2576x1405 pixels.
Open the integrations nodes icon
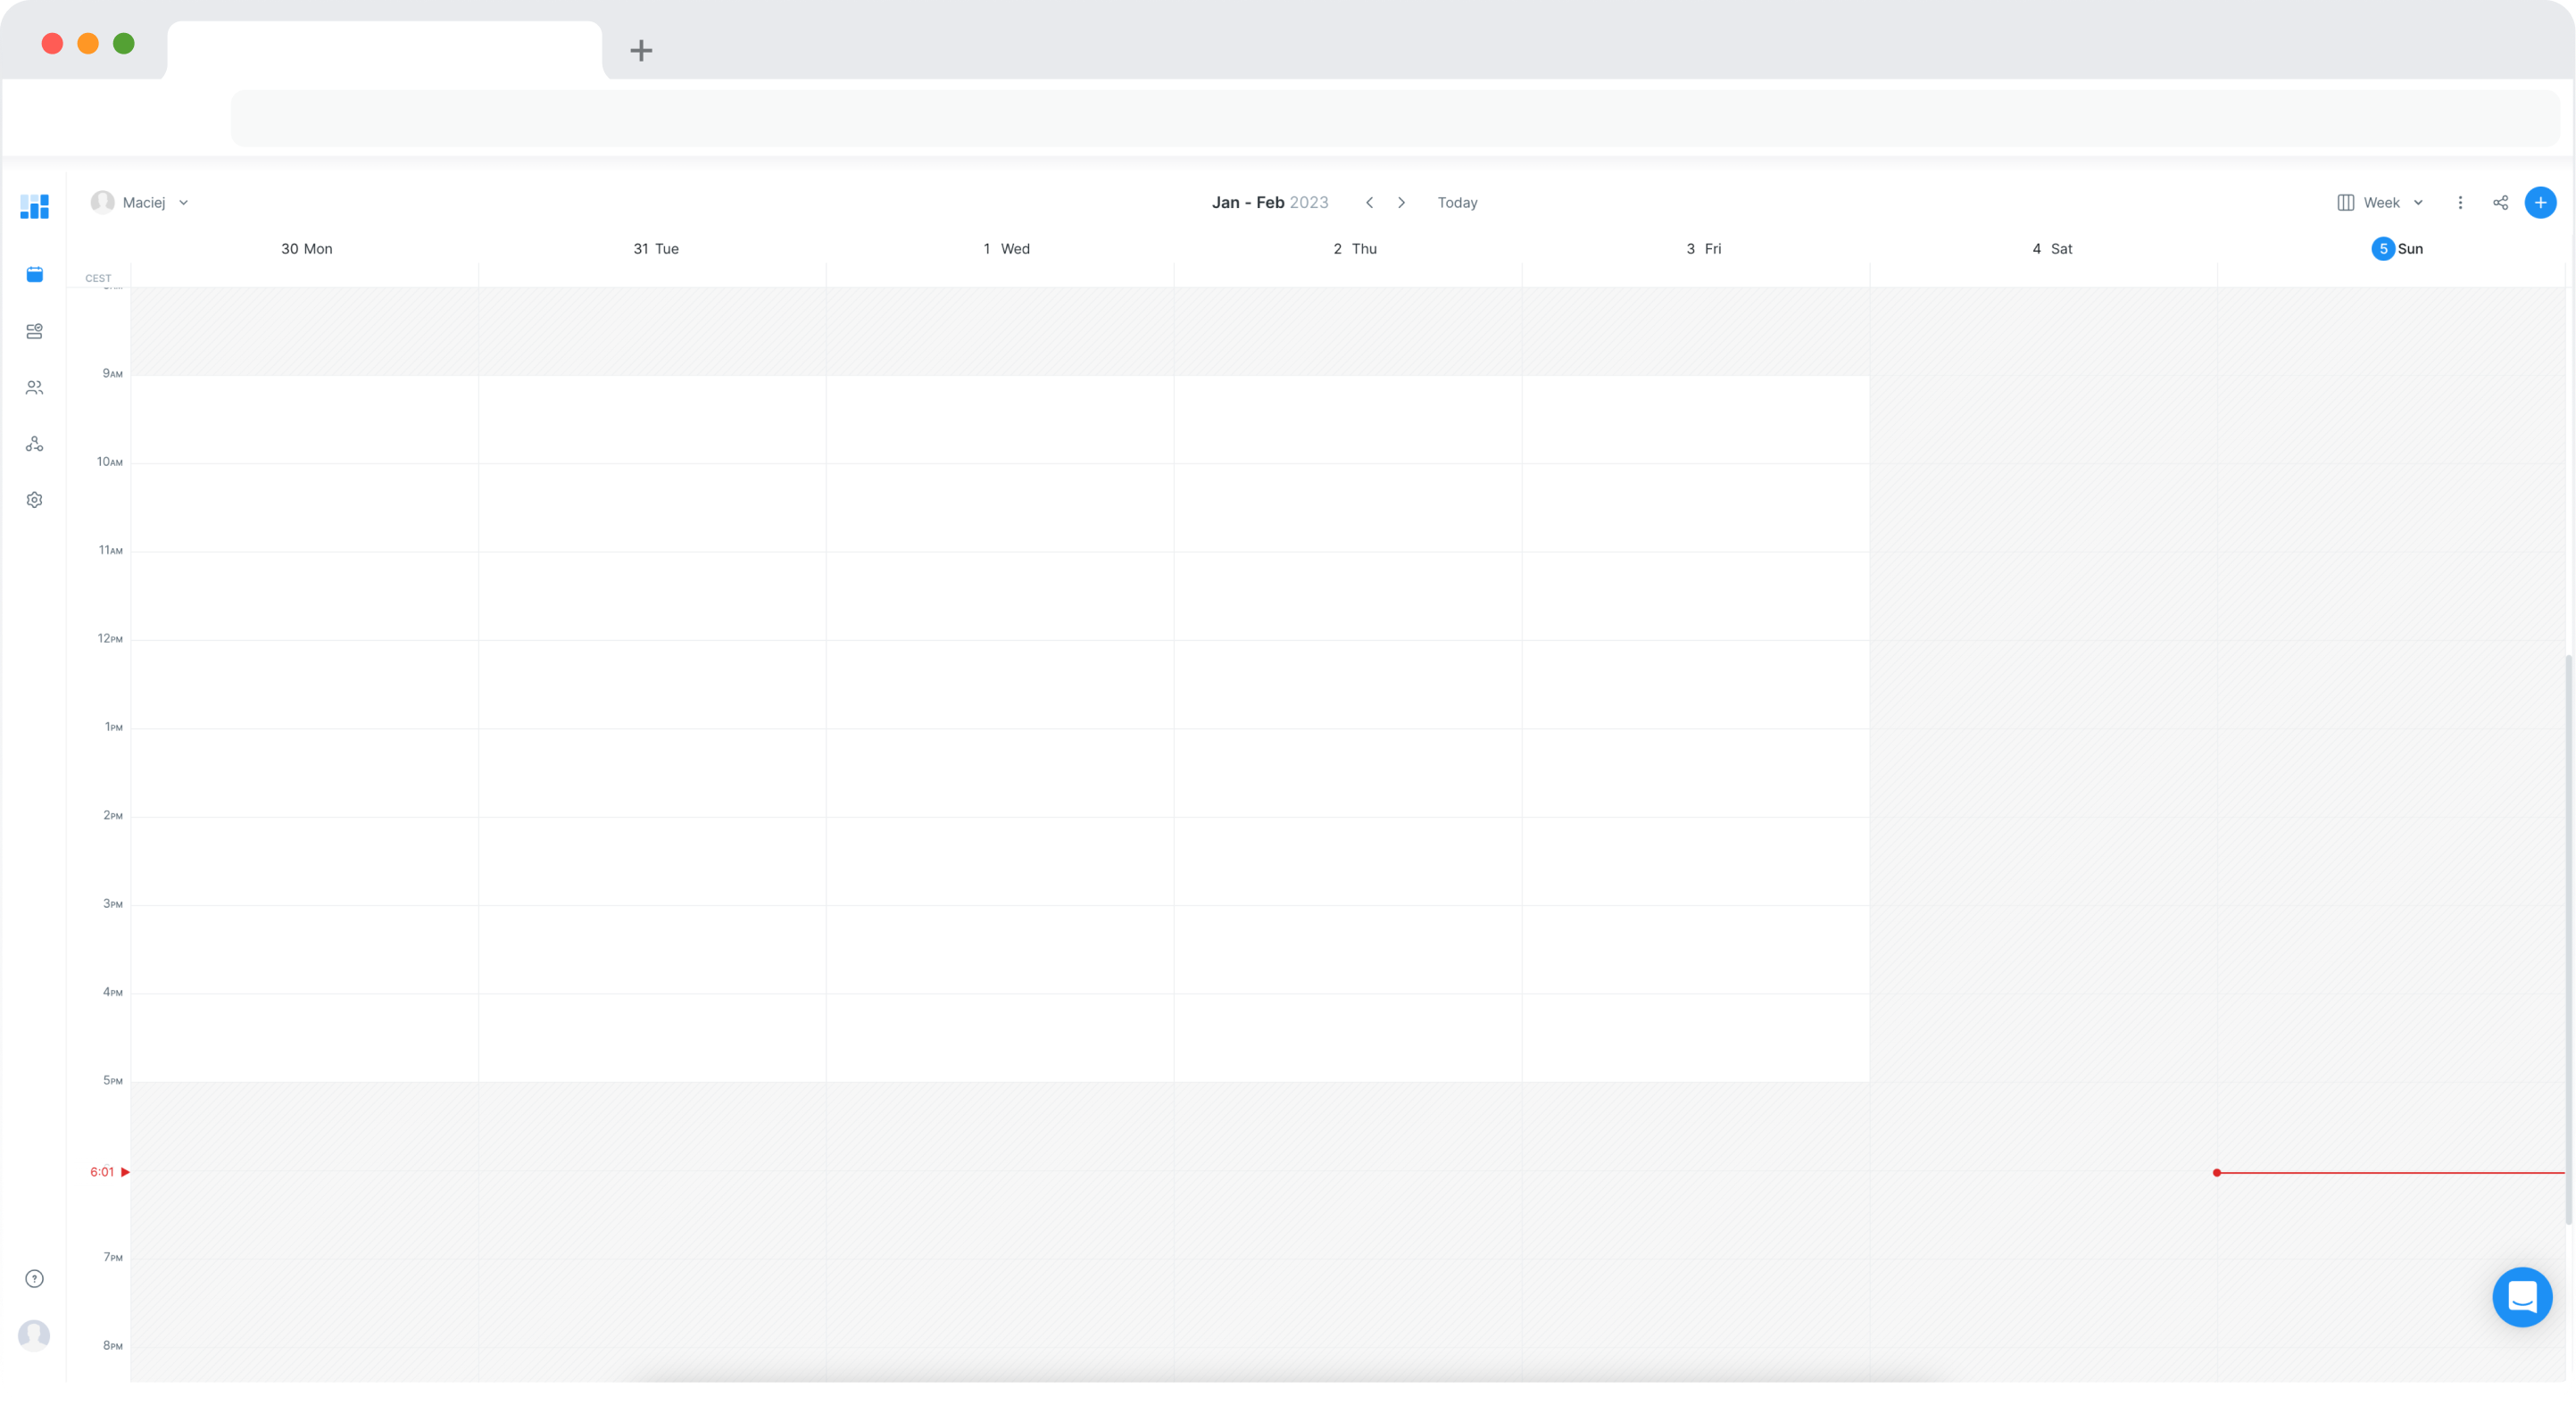point(34,444)
